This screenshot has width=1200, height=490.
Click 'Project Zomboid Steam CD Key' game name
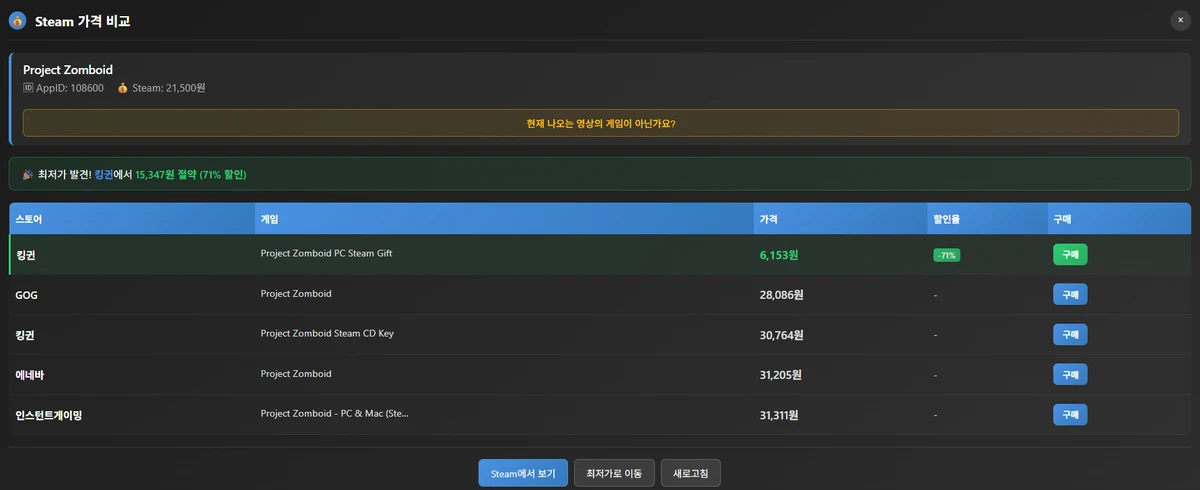[327, 333]
